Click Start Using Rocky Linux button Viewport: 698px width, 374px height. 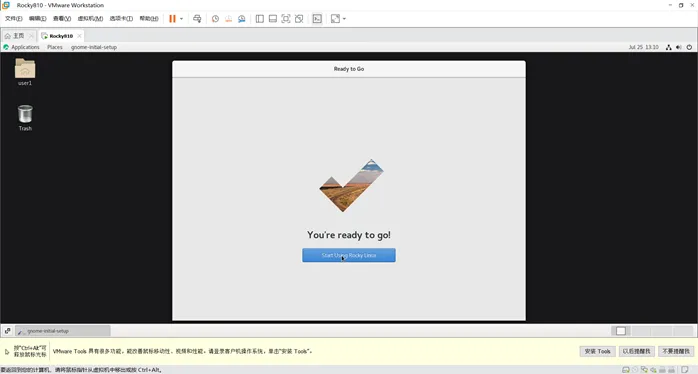(349, 255)
